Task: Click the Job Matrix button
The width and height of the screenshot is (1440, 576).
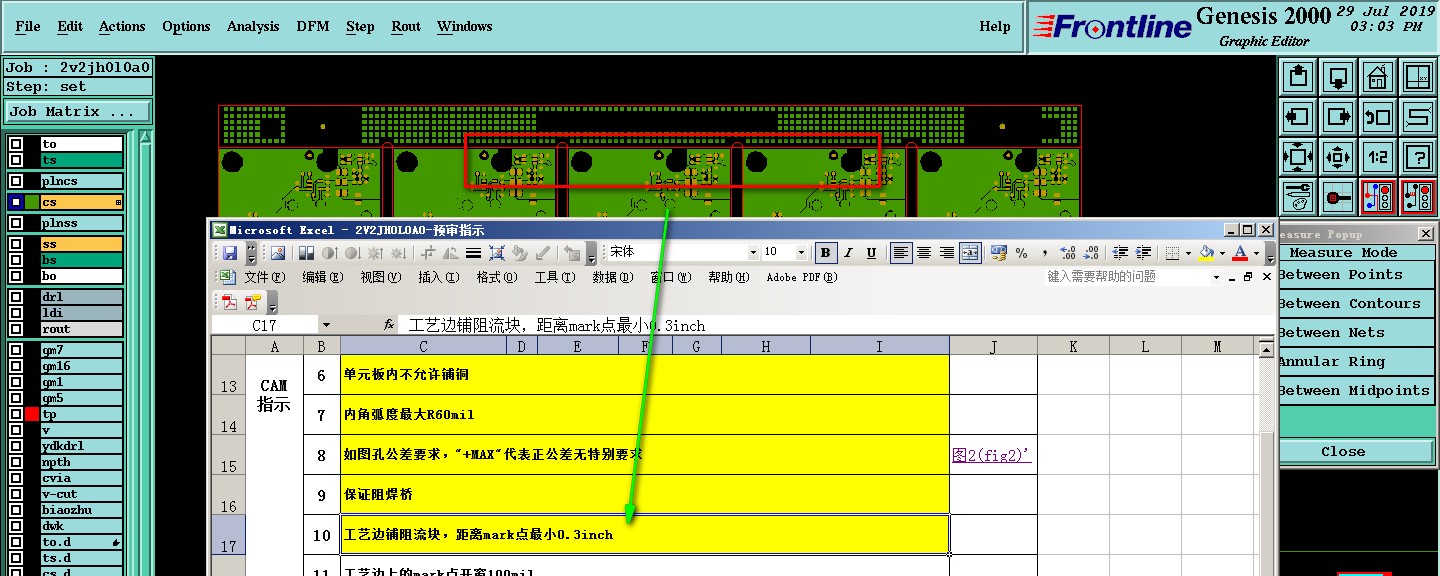Action: [78, 112]
